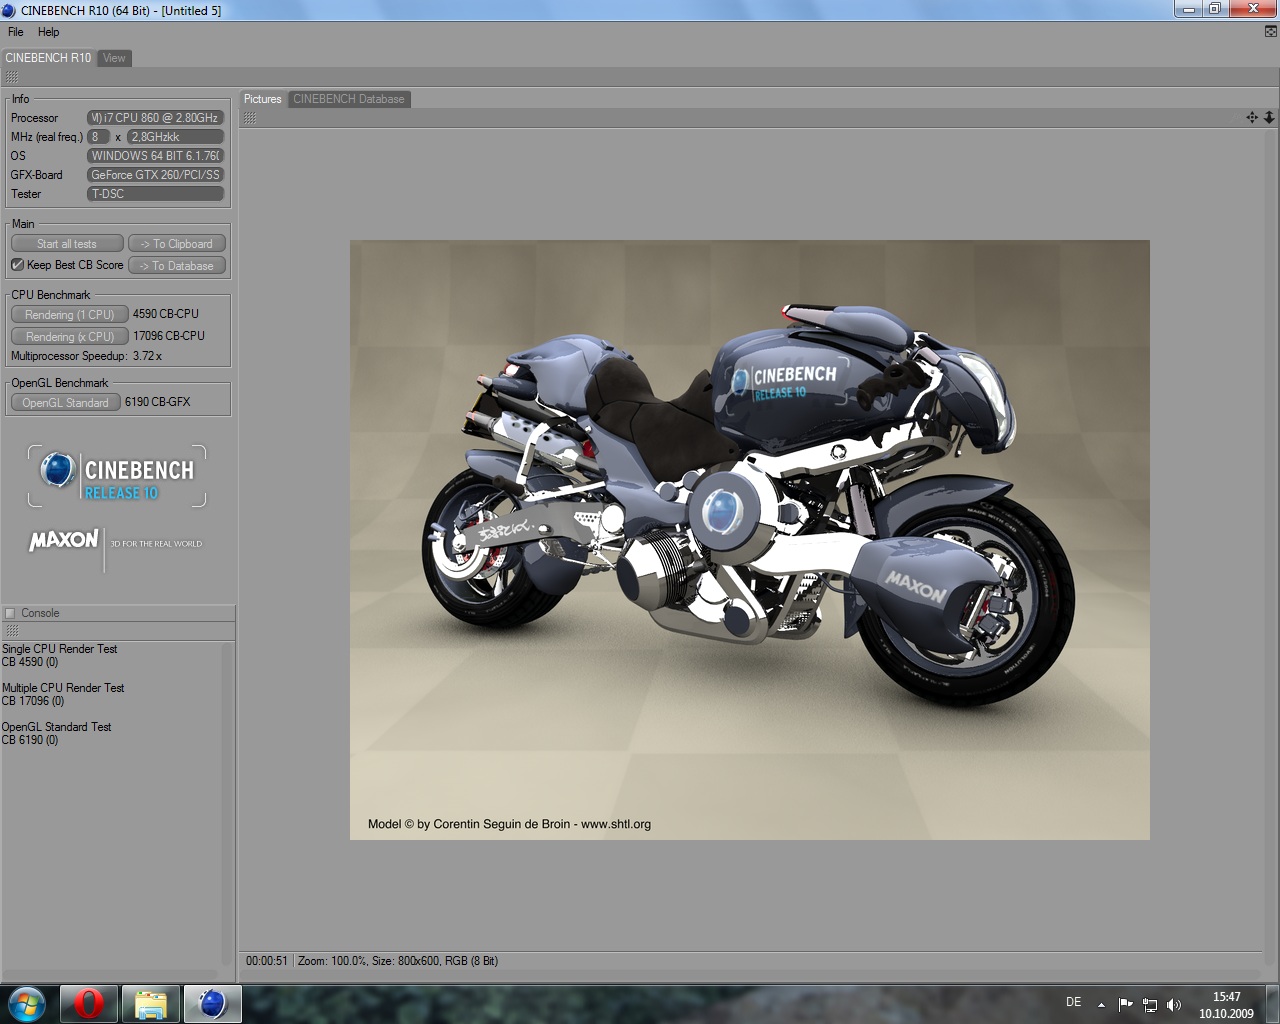The width and height of the screenshot is (1280, 1024).
Task: Click the layout toggle icon below window controls
Action: pyautogui.click(x=1271, y=32)
